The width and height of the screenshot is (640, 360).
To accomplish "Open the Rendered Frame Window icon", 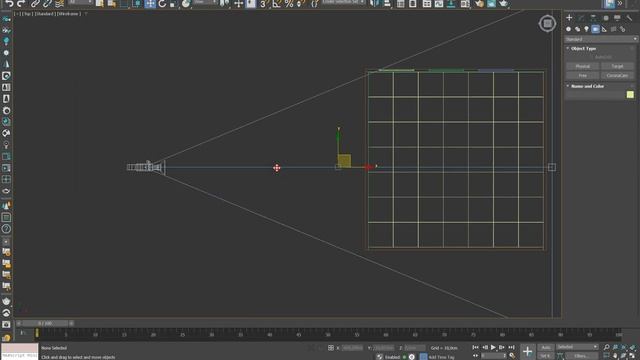I will 491,4.
